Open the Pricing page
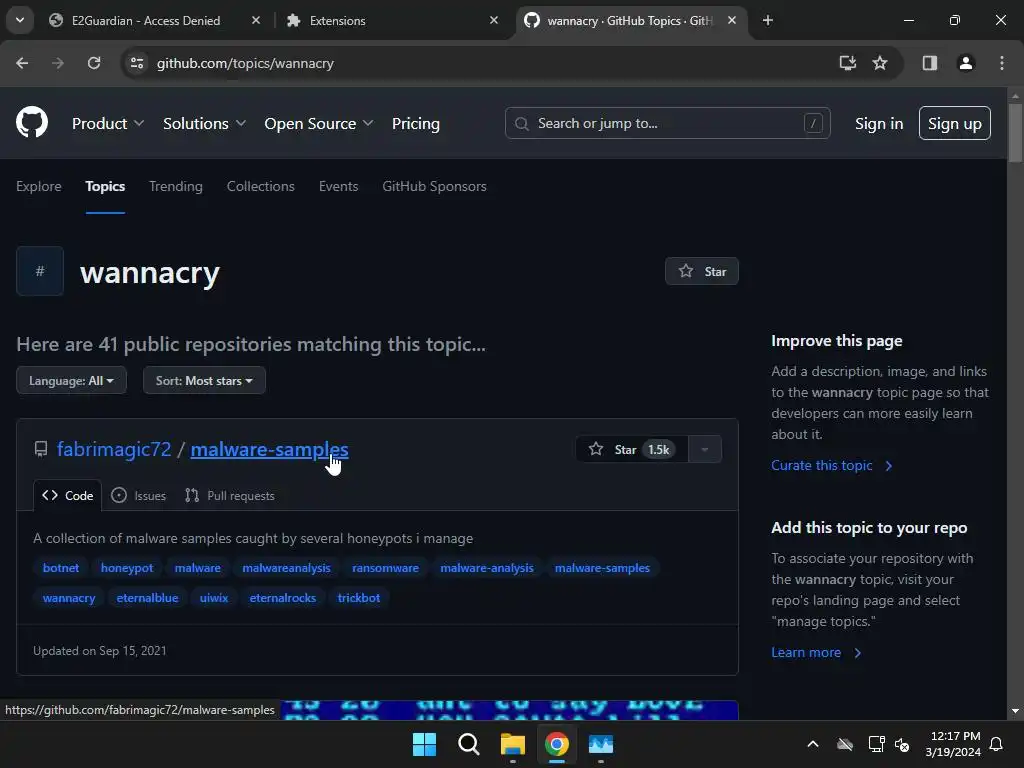This screenshot has width=1024, height=768. click(415, 123)
